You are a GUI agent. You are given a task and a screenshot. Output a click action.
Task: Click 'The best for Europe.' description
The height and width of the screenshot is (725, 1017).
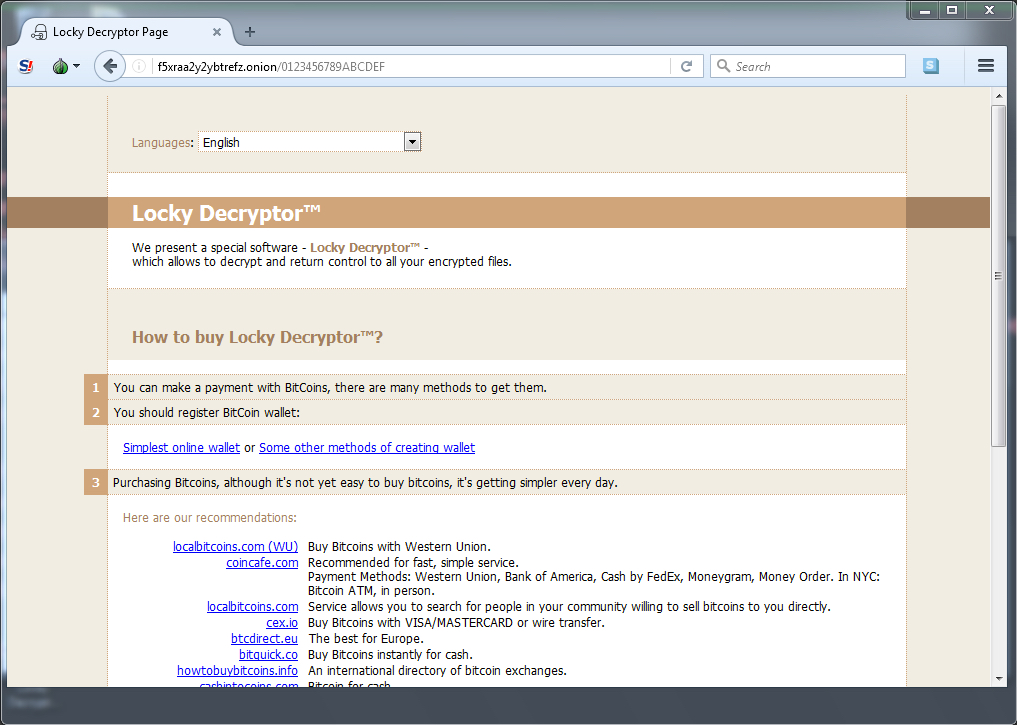tap(366, 639)
